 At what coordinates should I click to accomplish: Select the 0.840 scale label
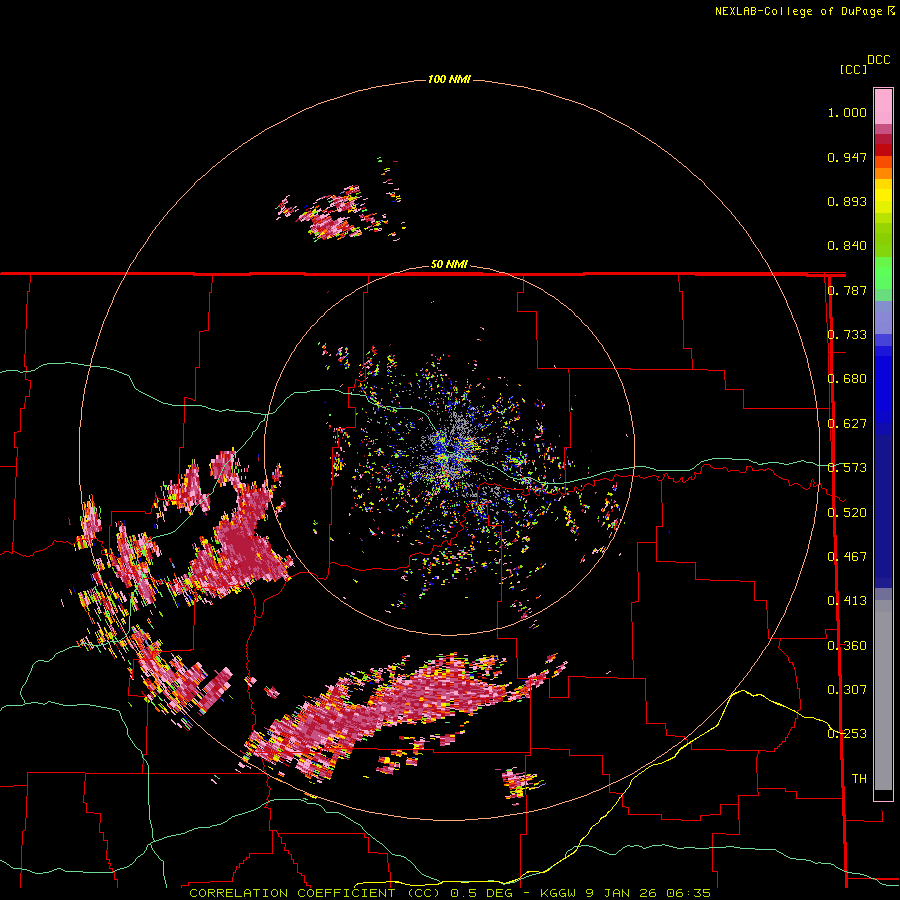coord(847,246)
